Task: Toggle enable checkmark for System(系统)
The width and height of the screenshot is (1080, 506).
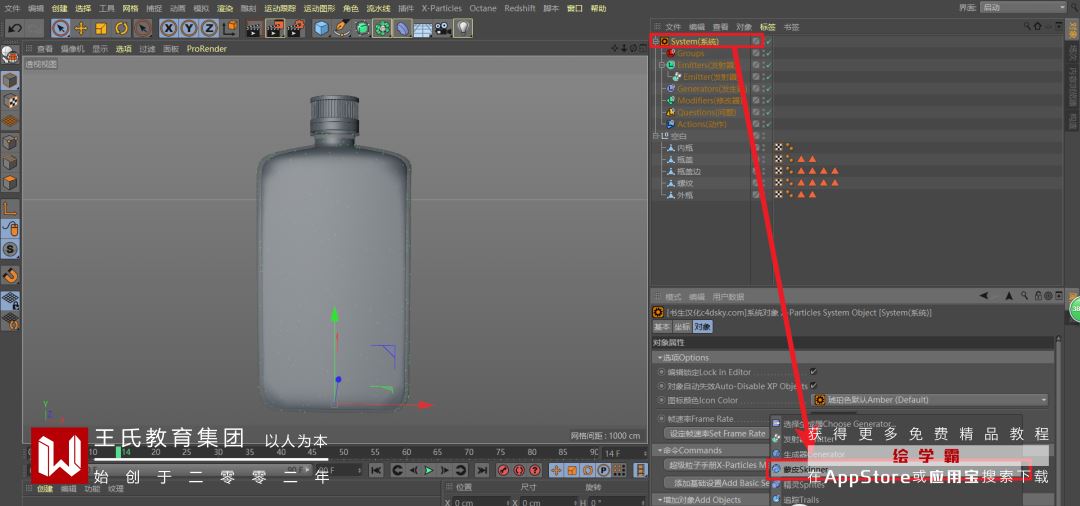Action: click(x=768, y=41)
